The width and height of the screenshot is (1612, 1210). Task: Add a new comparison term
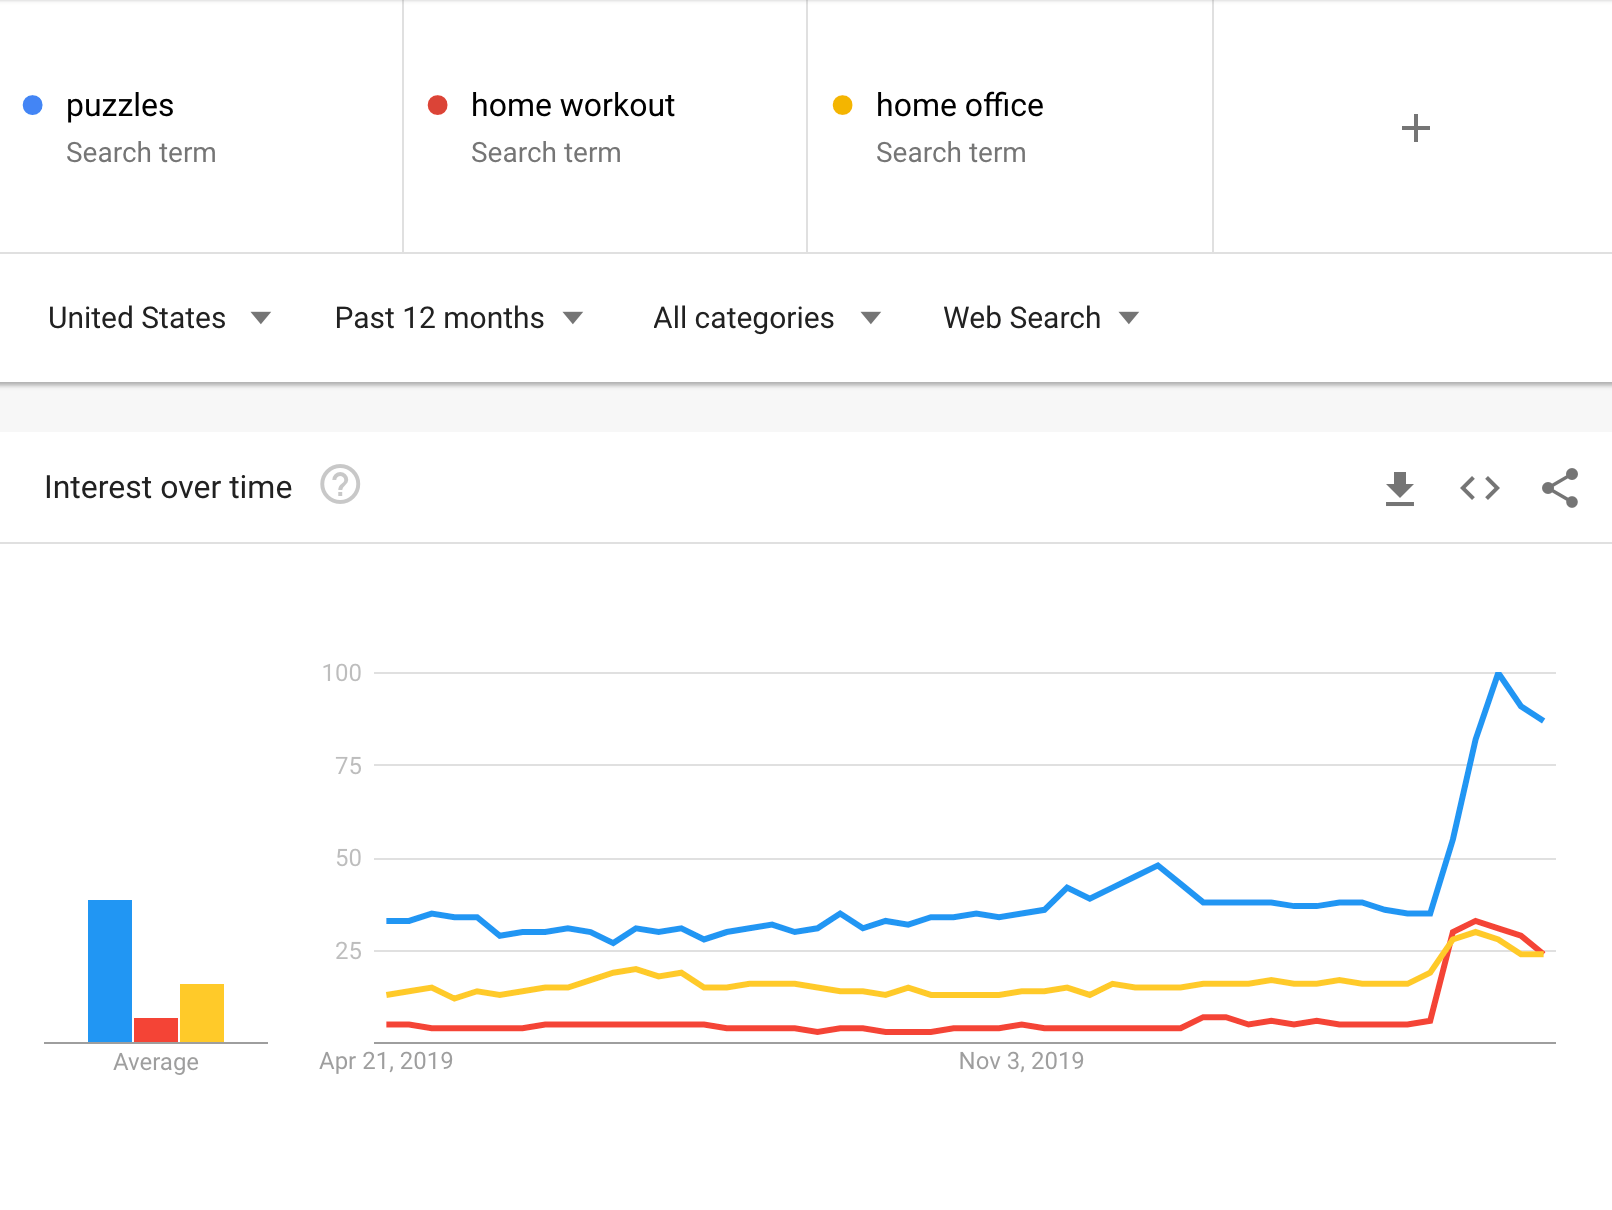[1415, 128]
